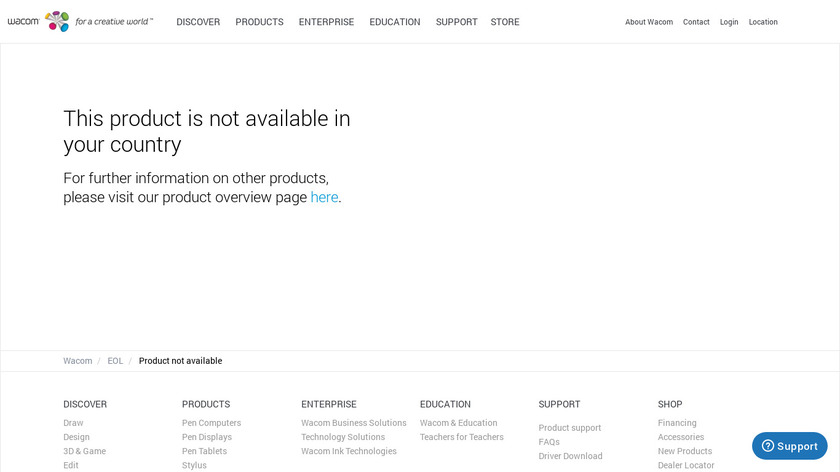
Task: Open Wacom Ink Technologies link
Action: pos(349,451)
